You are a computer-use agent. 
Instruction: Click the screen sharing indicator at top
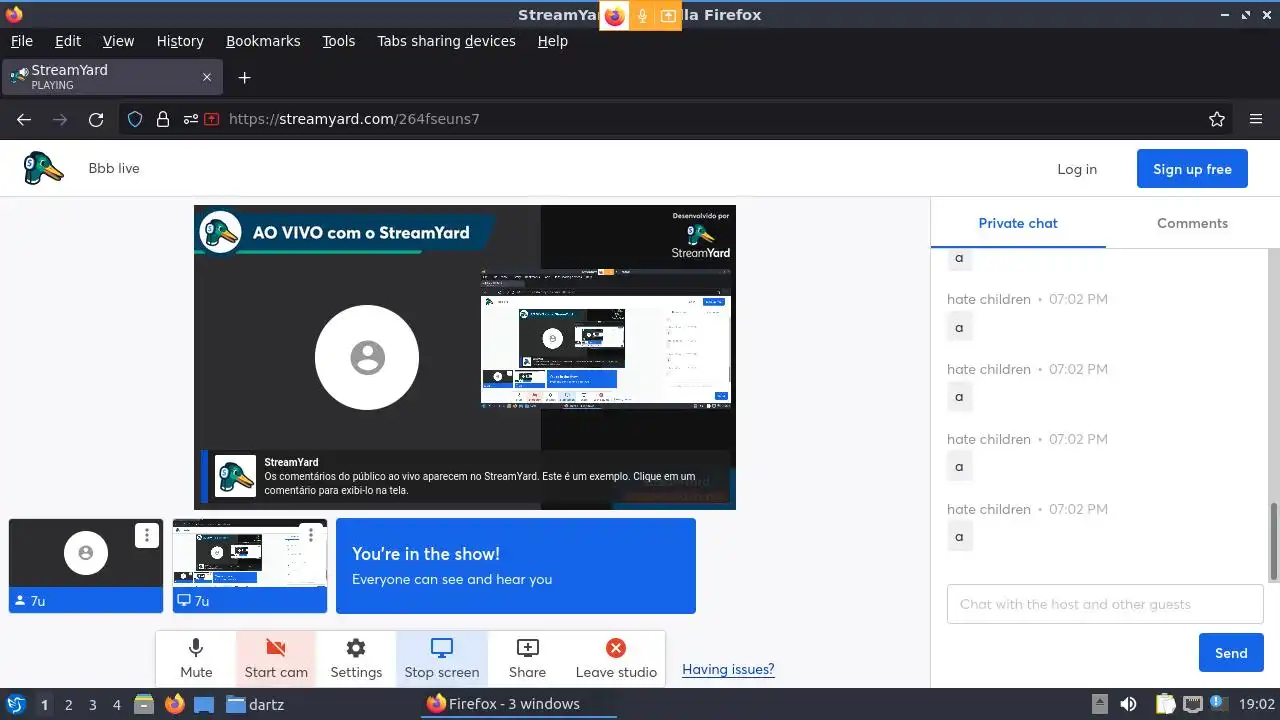(x=668, y=16)
